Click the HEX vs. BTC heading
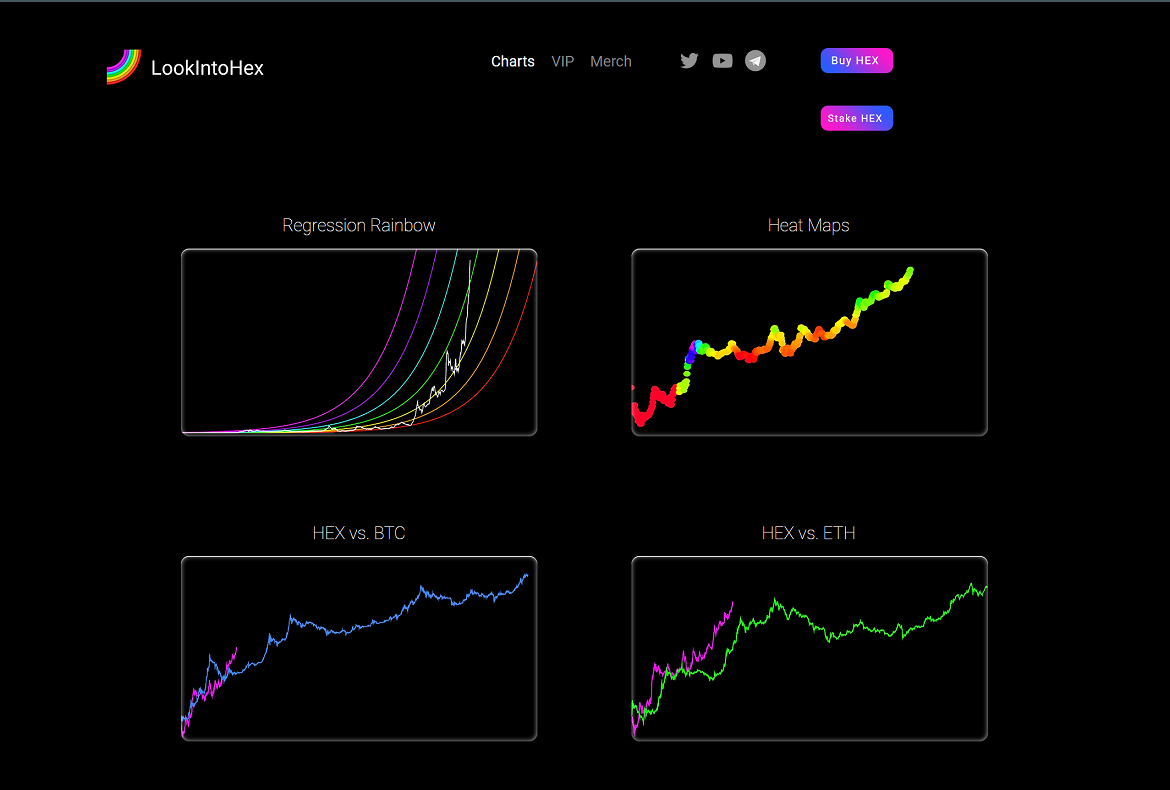The image size is (1170, 790). 359,533
